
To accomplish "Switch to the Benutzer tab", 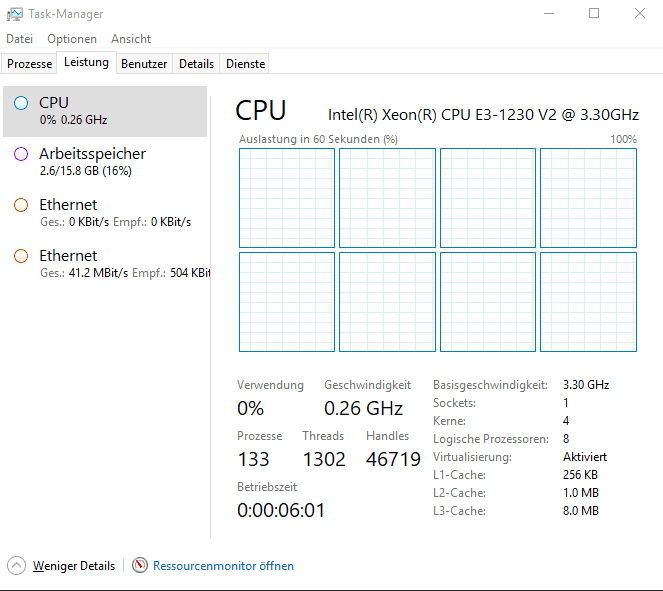I will 144,64.
